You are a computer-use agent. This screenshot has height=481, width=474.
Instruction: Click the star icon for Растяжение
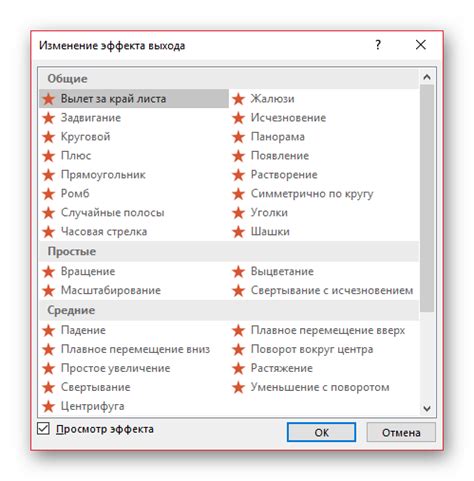coord(239,368)
